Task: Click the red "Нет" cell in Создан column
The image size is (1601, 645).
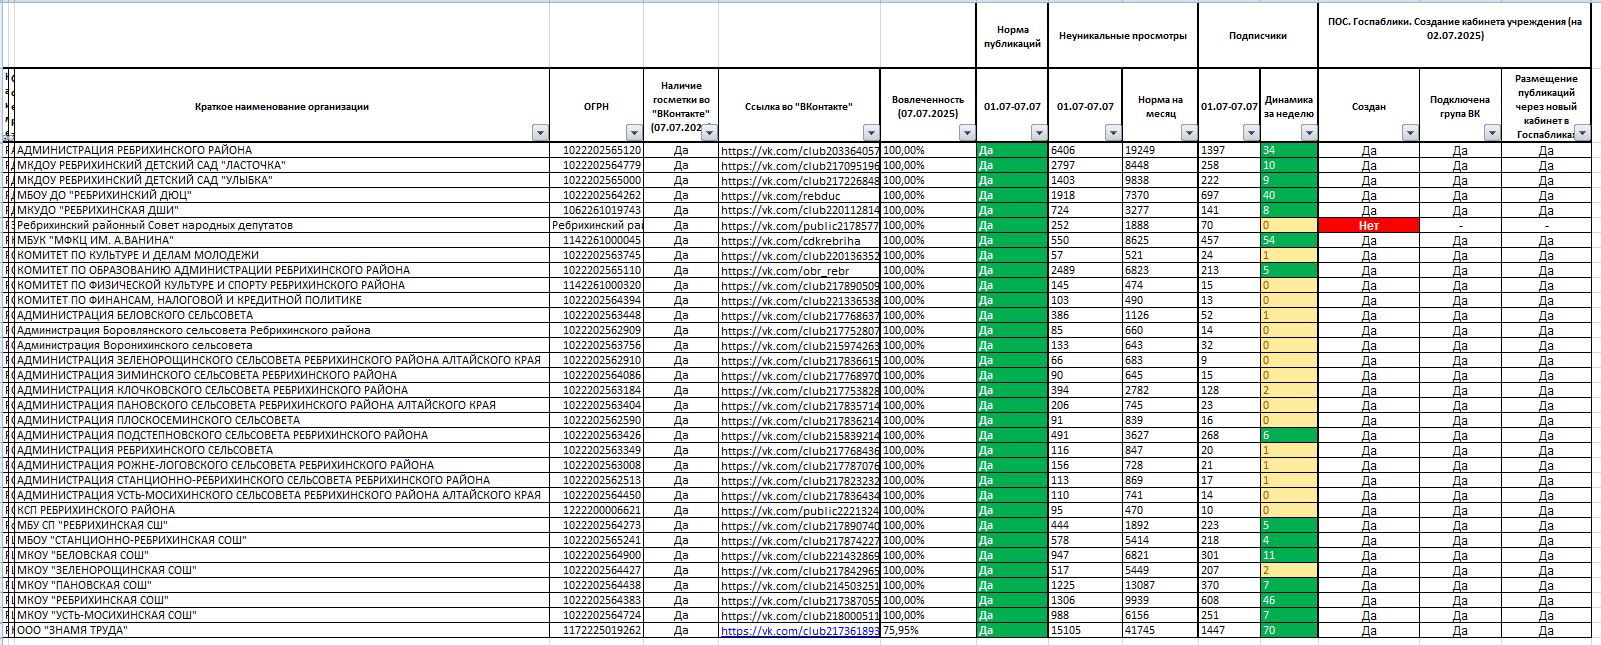Action: [x=1368, y=226]
